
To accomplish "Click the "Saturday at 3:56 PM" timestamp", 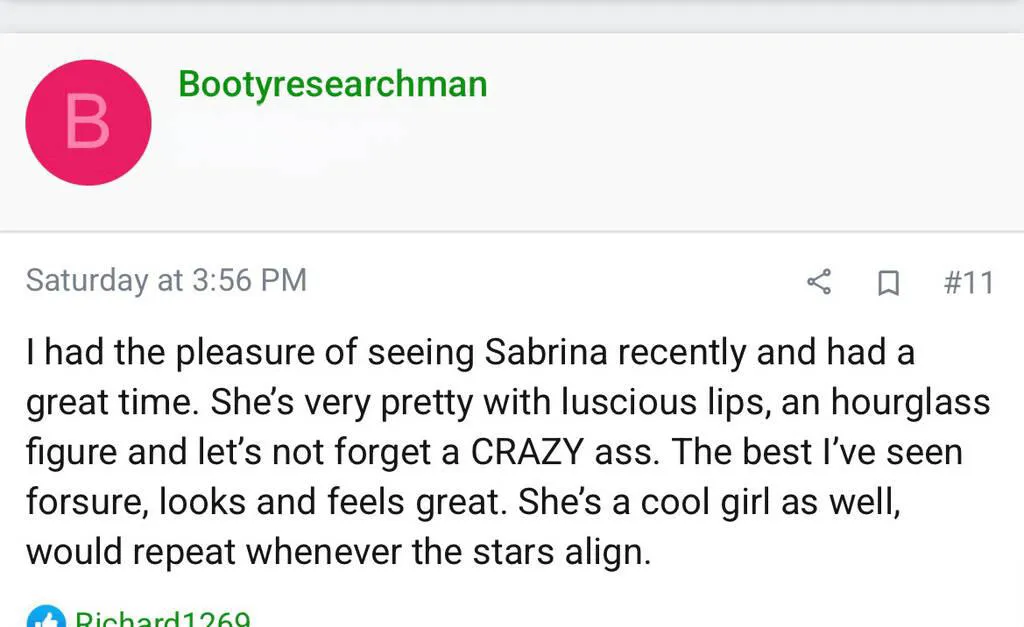I will [166, 280].
